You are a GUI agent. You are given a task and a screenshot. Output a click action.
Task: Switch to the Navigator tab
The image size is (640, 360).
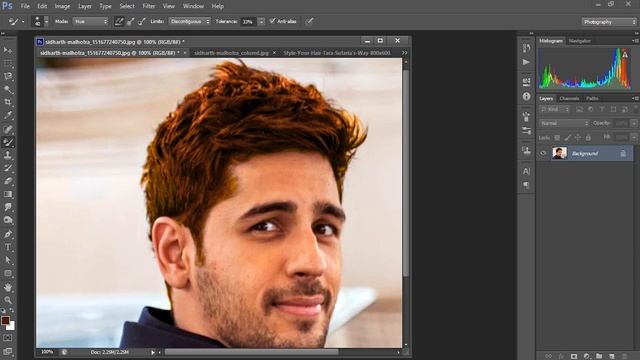click(580, 41)
